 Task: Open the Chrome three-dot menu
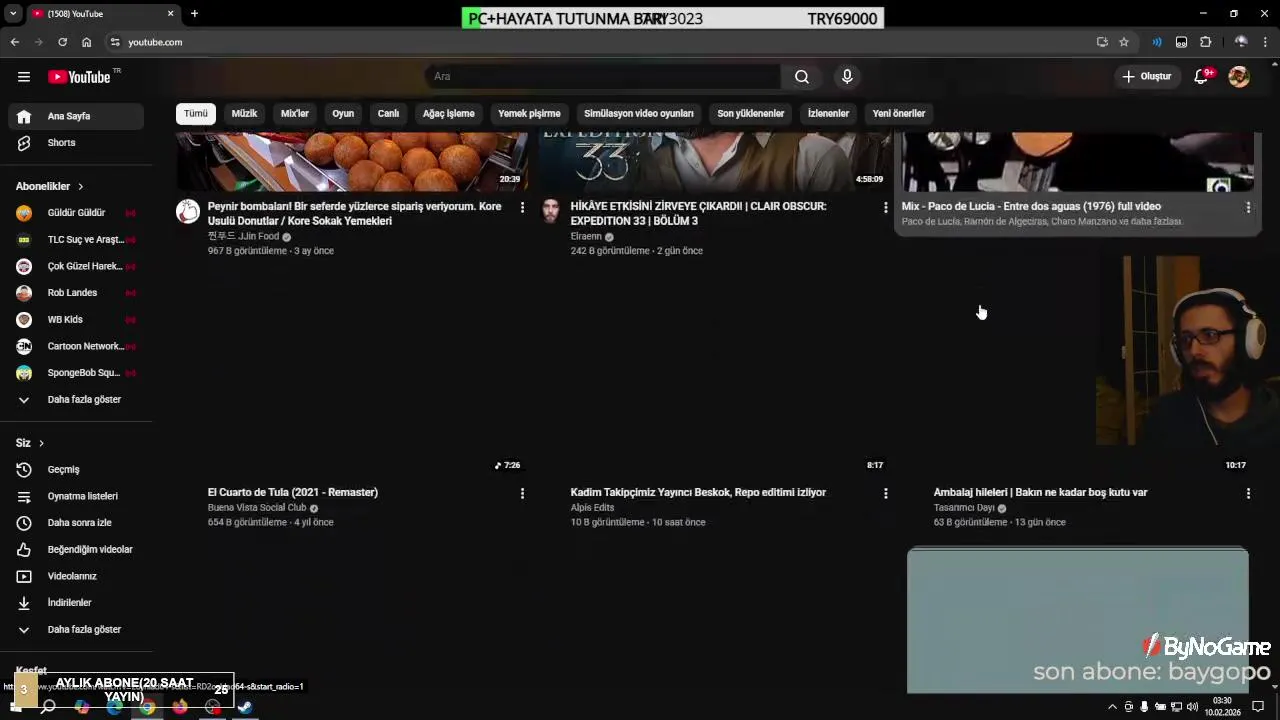1266,42
